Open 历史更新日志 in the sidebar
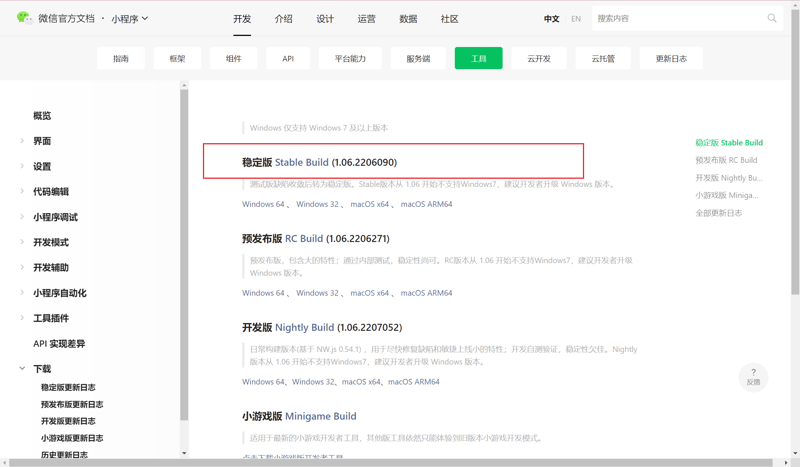This screenshot has width=800, height=467. 64,454
